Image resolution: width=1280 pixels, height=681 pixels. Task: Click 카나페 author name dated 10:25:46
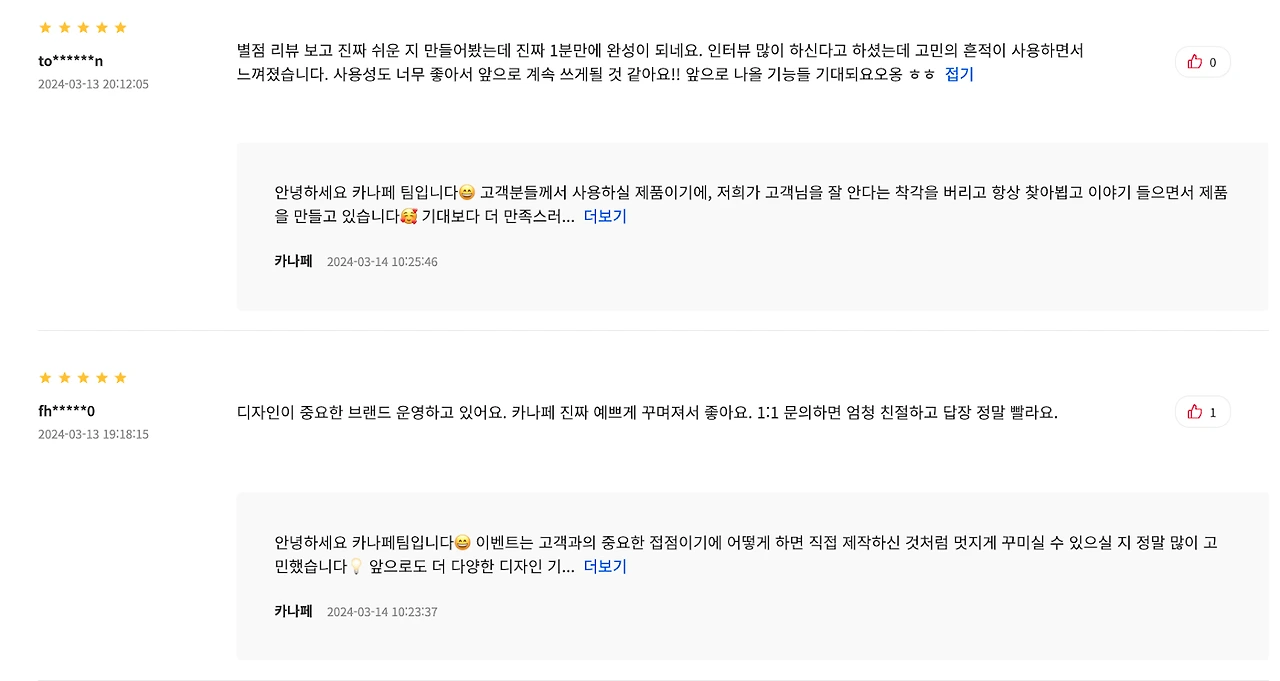pyautogui.click(x=293, y=261)
